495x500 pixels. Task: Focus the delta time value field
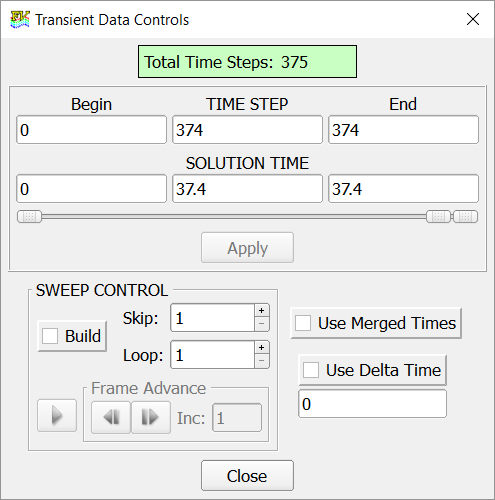[x=372, y=404]
